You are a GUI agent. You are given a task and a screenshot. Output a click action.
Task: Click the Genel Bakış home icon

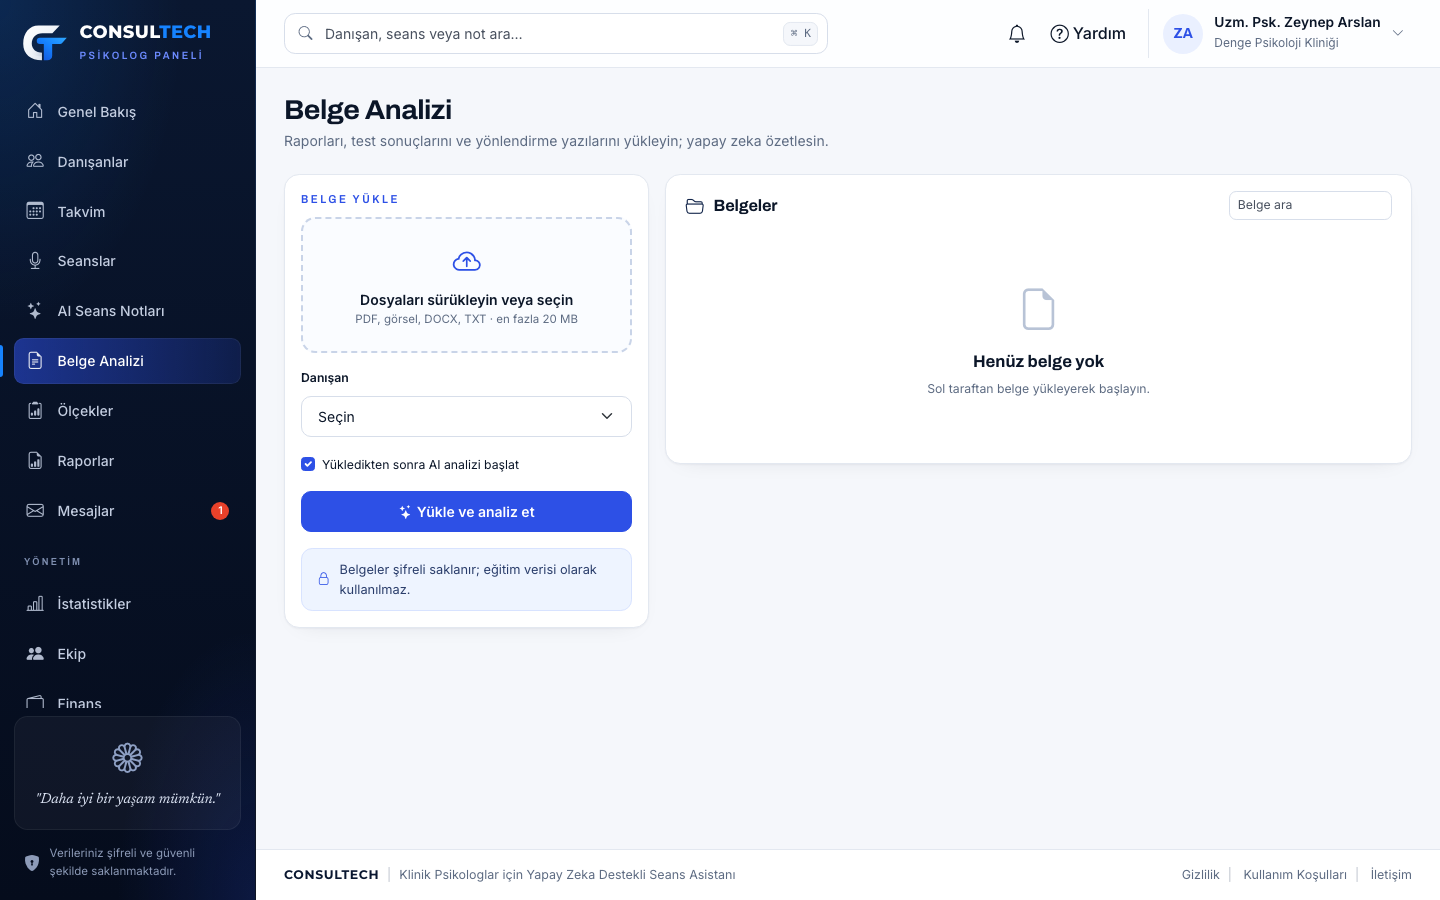[35, 111]
